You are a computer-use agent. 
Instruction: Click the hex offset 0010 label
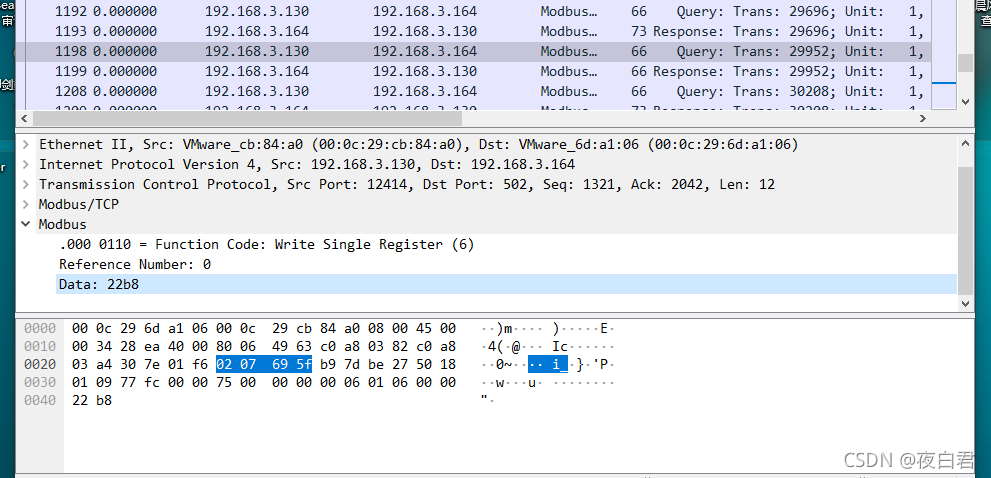pyautogui.click(x=40, y=346)
